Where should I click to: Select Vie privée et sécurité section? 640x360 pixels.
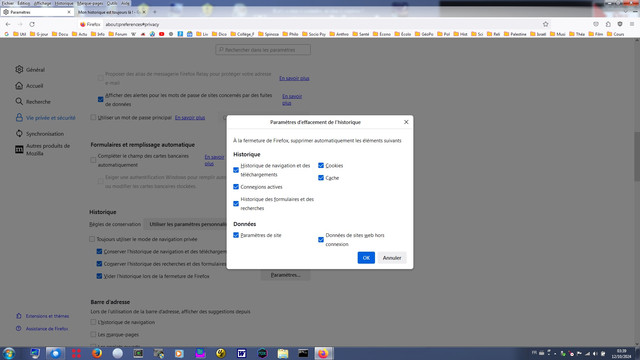pyautogui.click(x=45, y=118)
